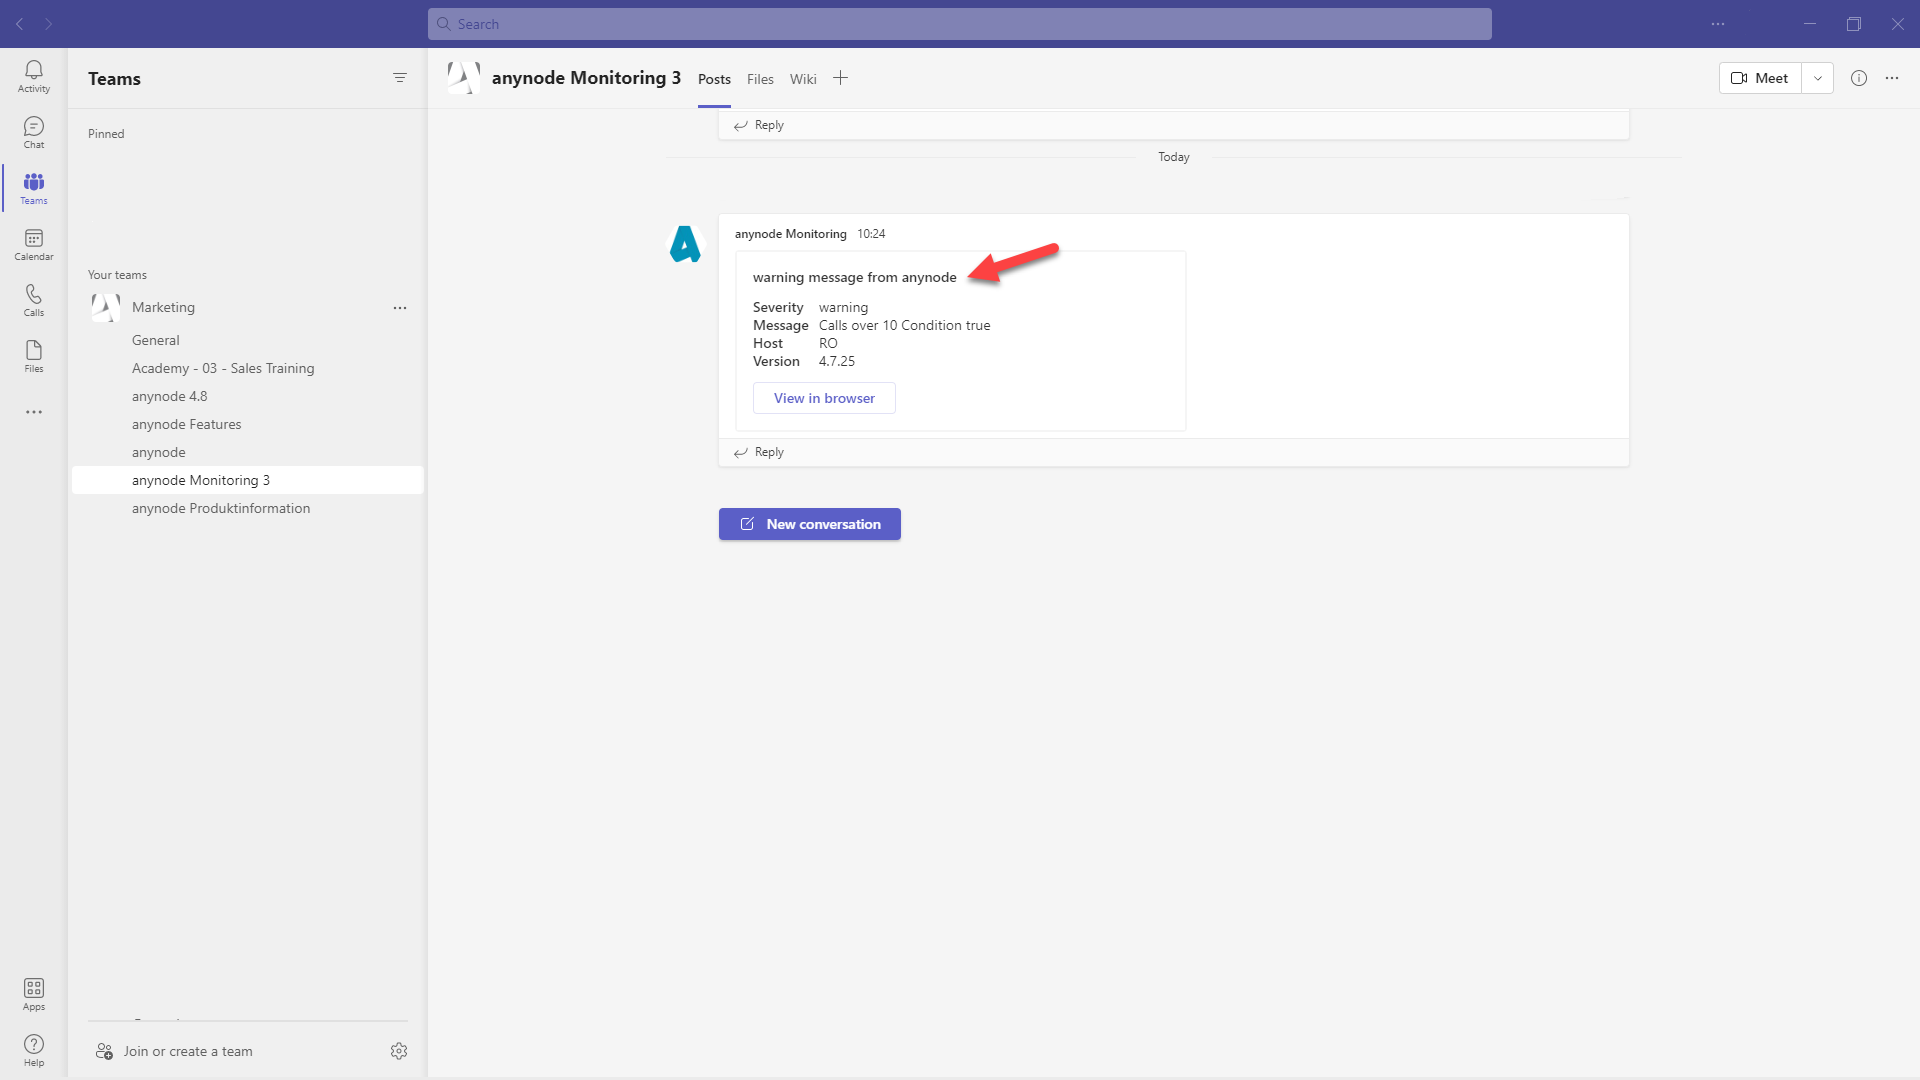Open the Activity feed
1920x1080 pixels.
(x=34, y=76)
